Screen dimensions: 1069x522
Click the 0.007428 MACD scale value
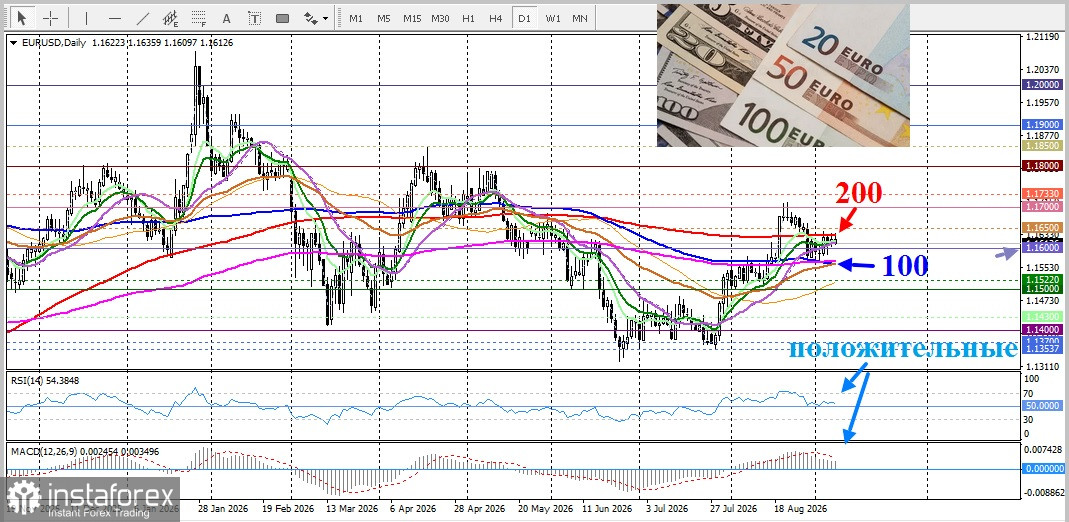(x=1043, y=450)
